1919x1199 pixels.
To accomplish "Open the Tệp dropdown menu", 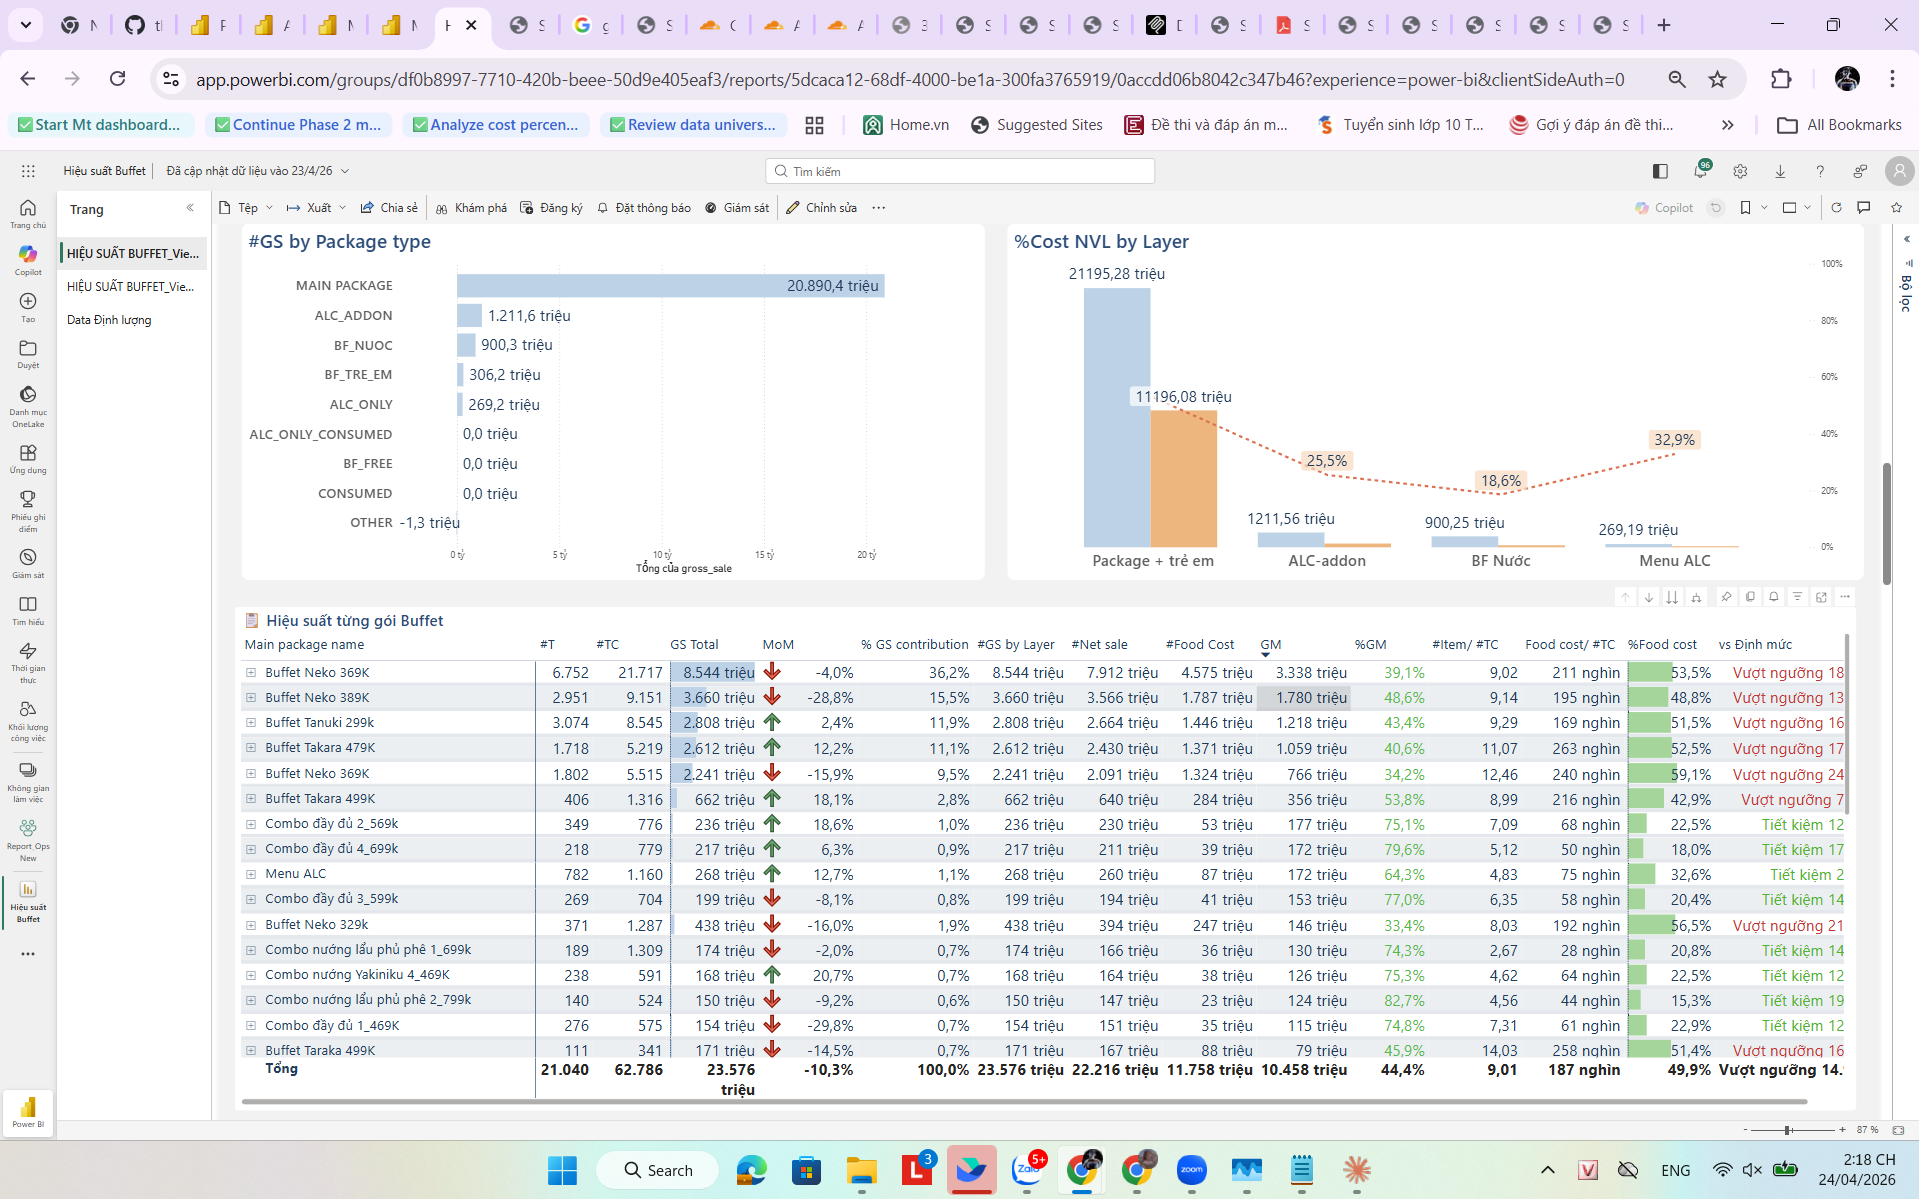I will (246, 208).
